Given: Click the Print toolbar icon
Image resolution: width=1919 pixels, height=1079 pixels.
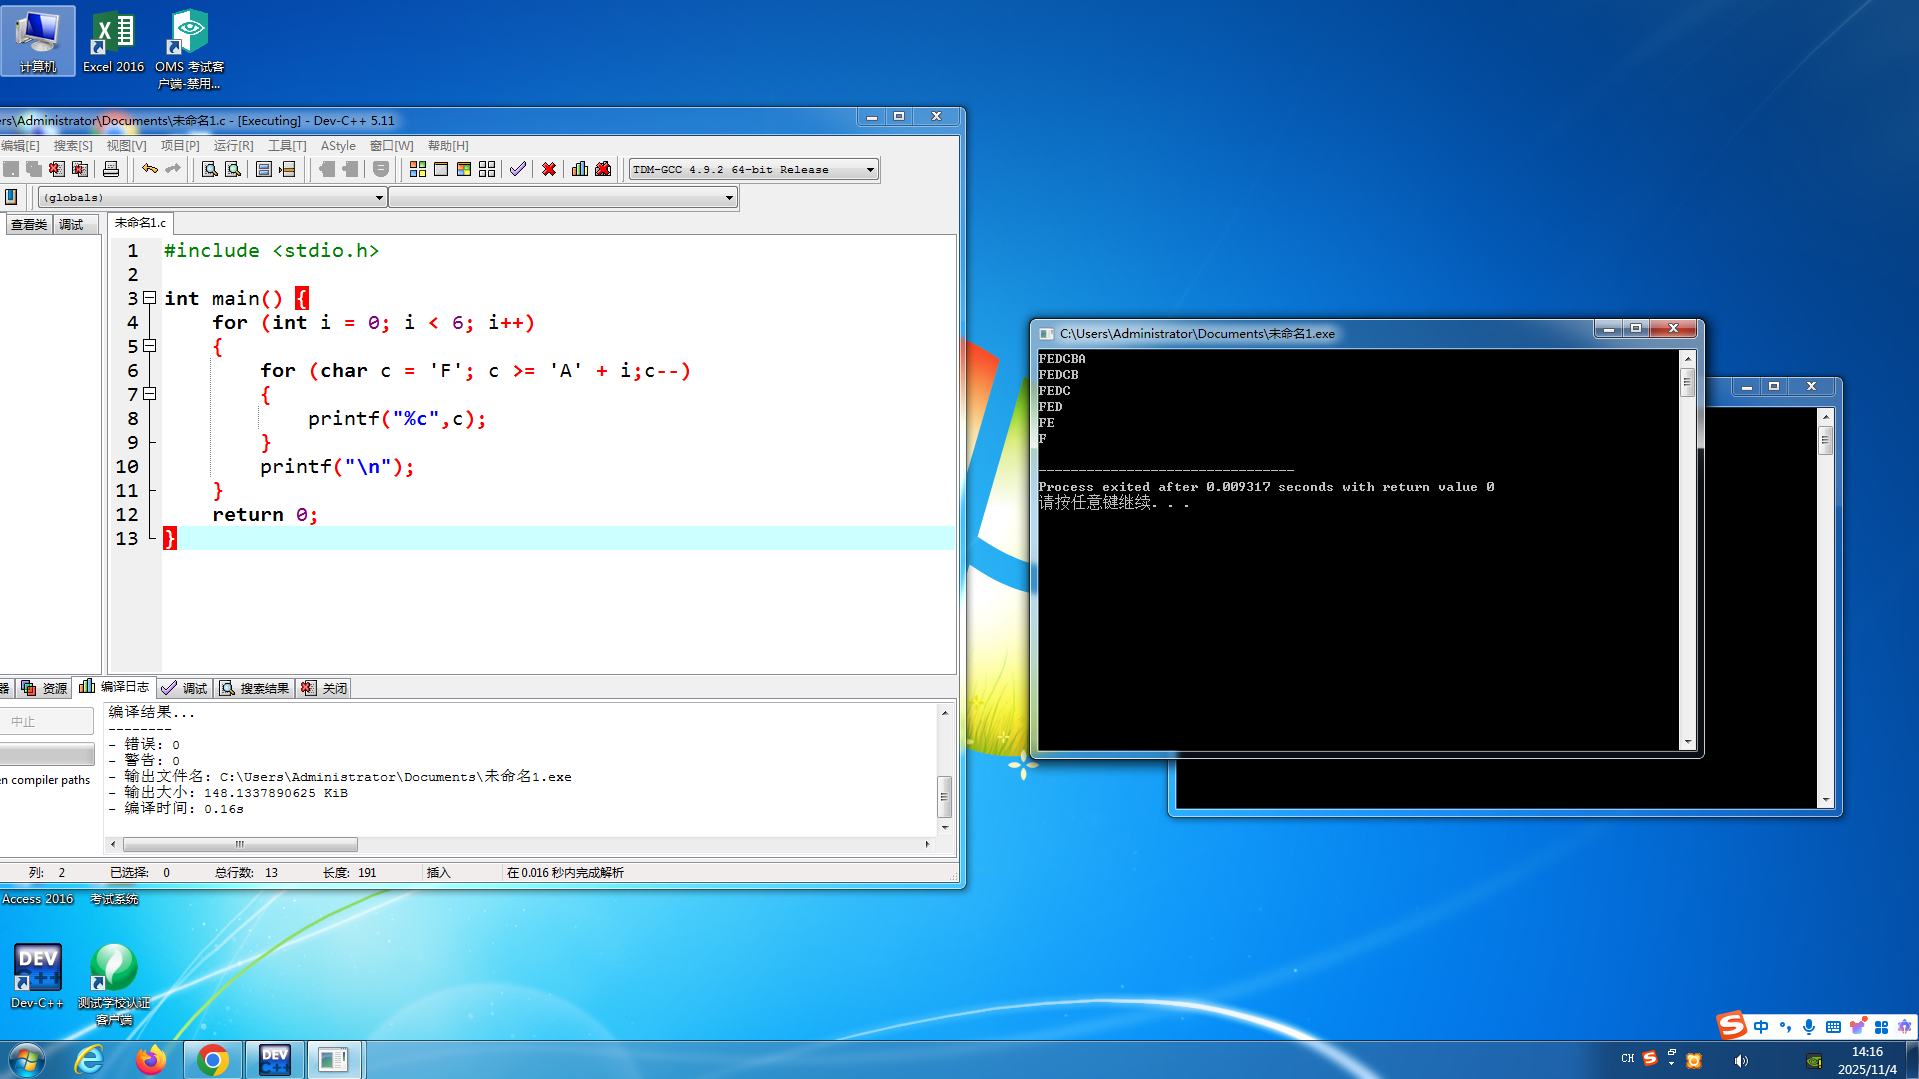Looking at the screenshot, I should (111, 169).
